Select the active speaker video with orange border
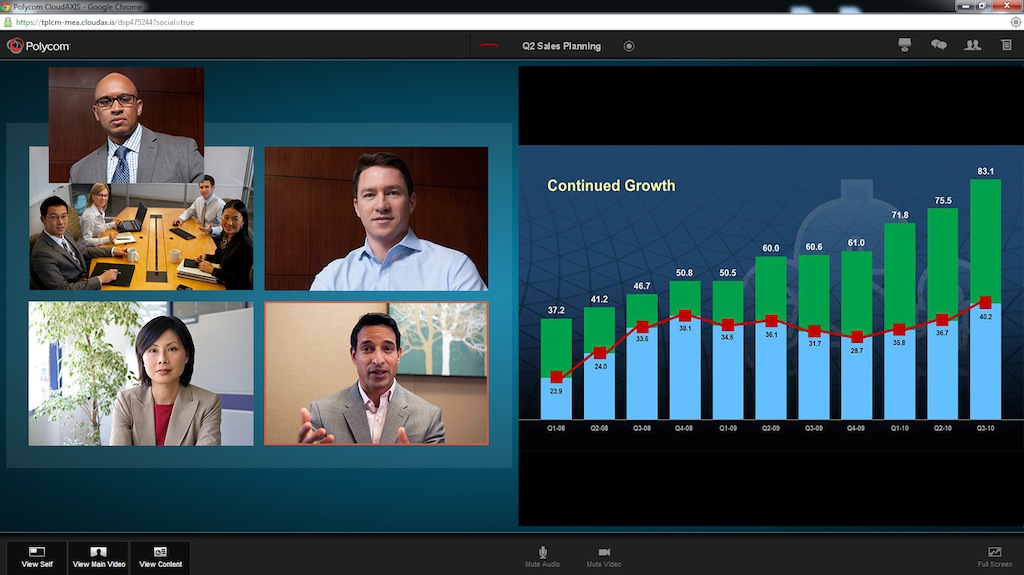 click(376, 373)
